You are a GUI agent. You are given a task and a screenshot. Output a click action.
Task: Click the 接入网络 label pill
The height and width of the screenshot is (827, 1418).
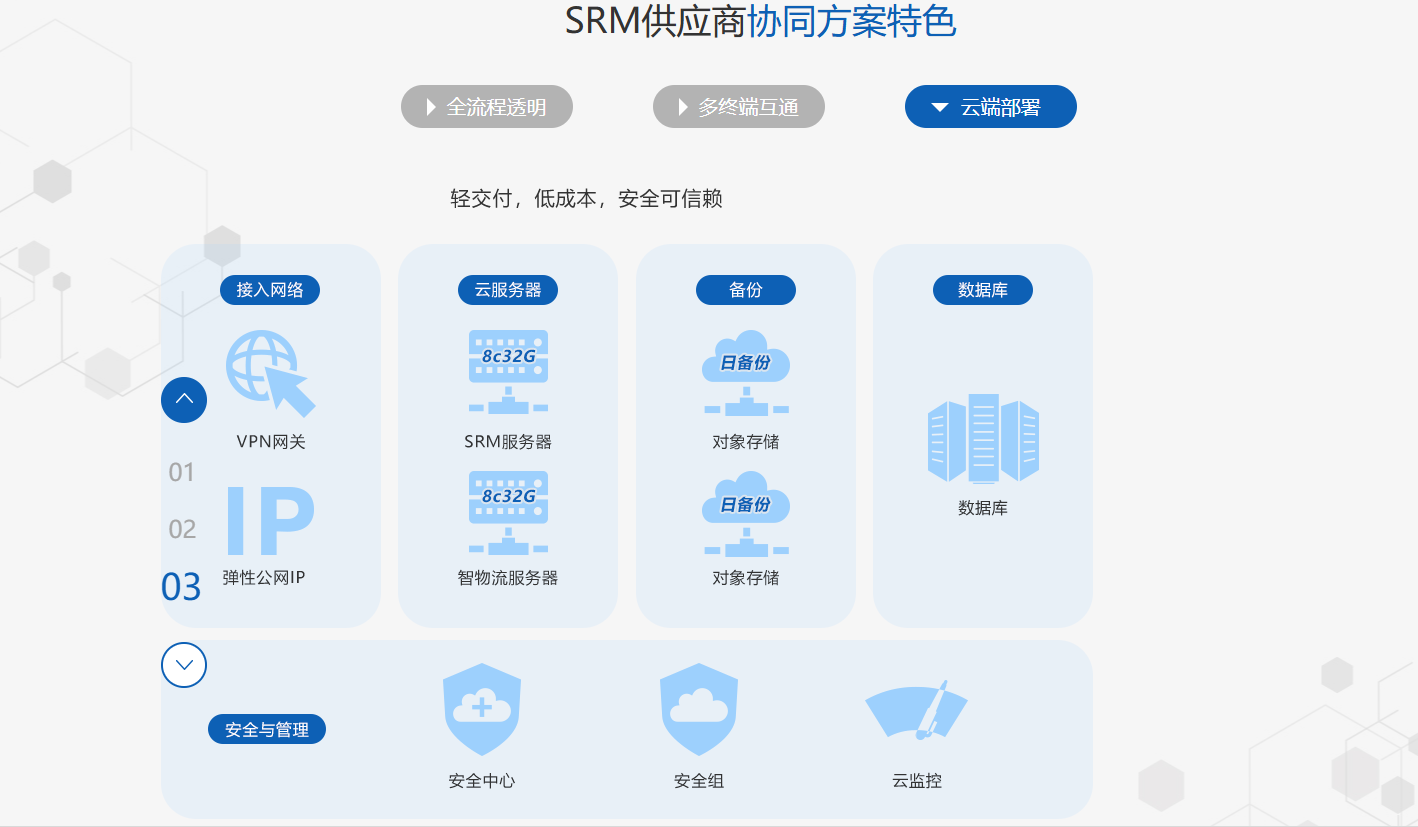270,290
